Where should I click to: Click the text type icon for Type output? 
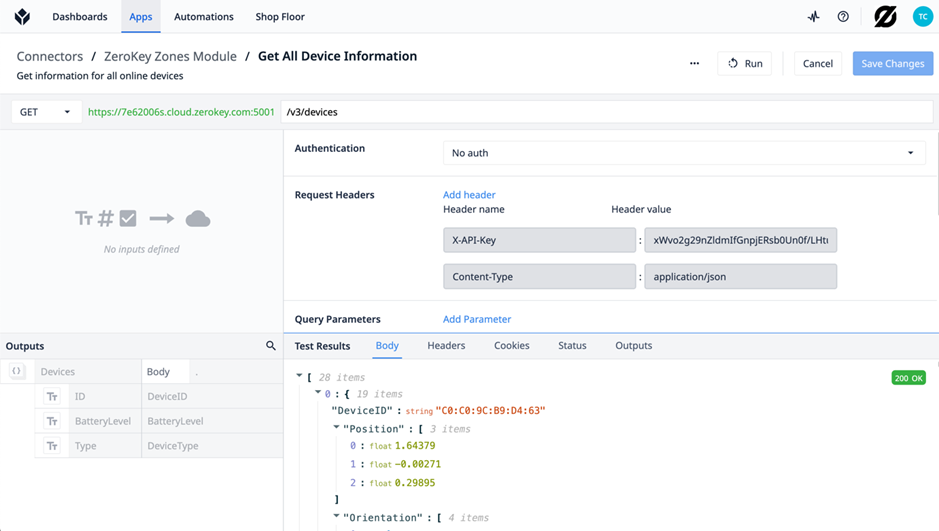click(52, 445)
